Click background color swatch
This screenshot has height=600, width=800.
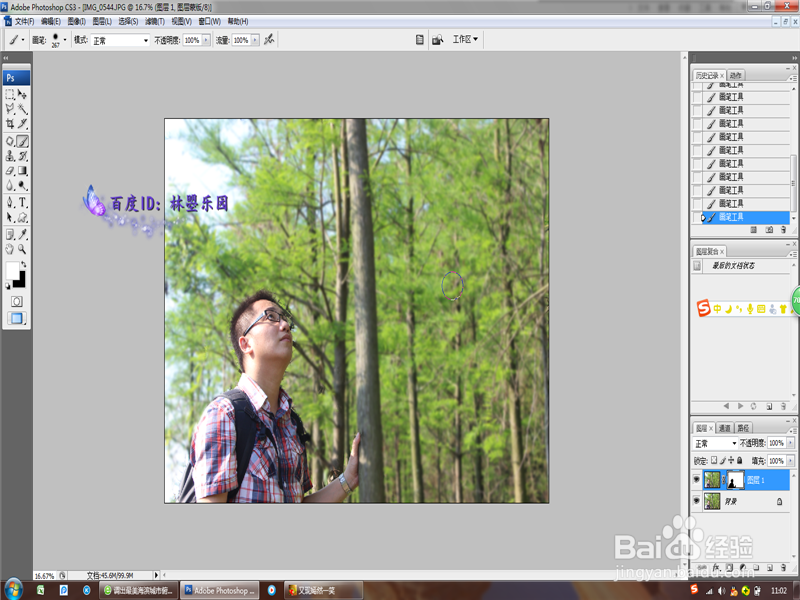click(x=22, y=282)
